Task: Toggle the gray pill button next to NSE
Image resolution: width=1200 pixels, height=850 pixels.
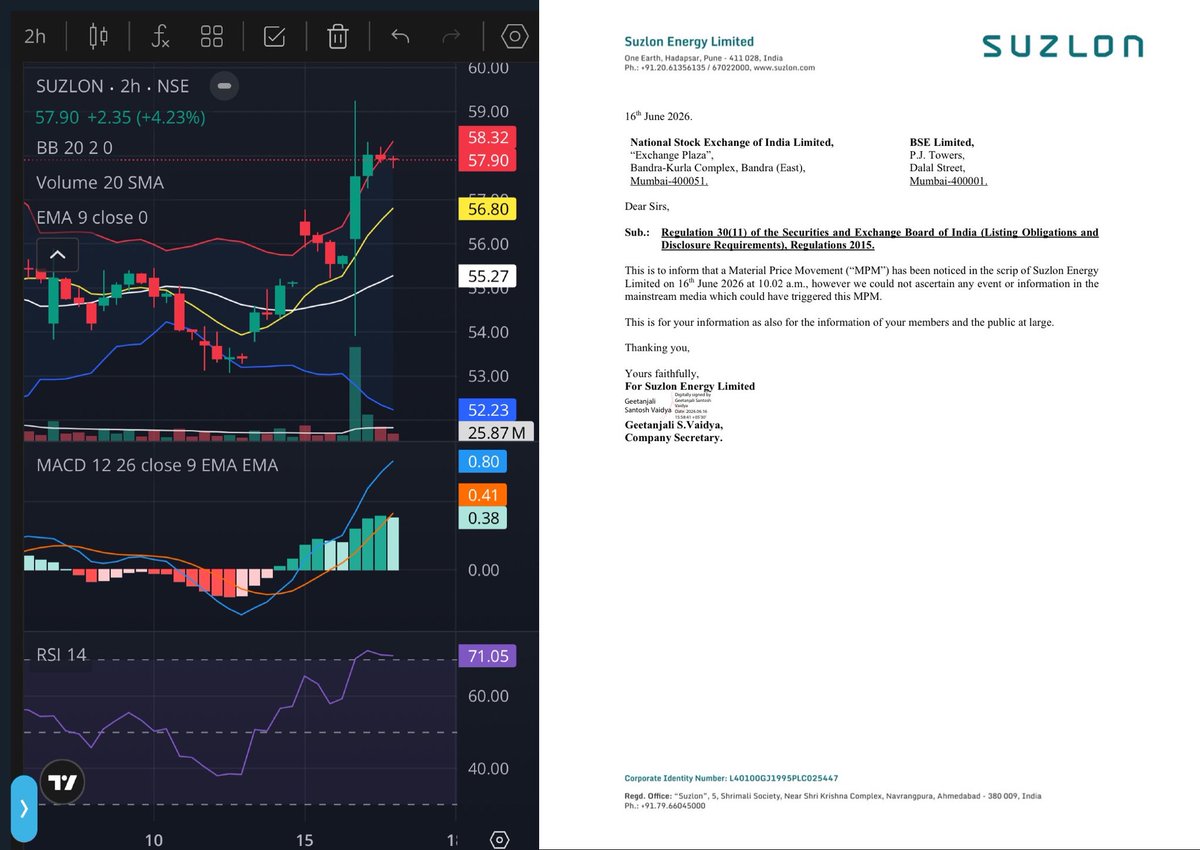Action: pos(225,86)
